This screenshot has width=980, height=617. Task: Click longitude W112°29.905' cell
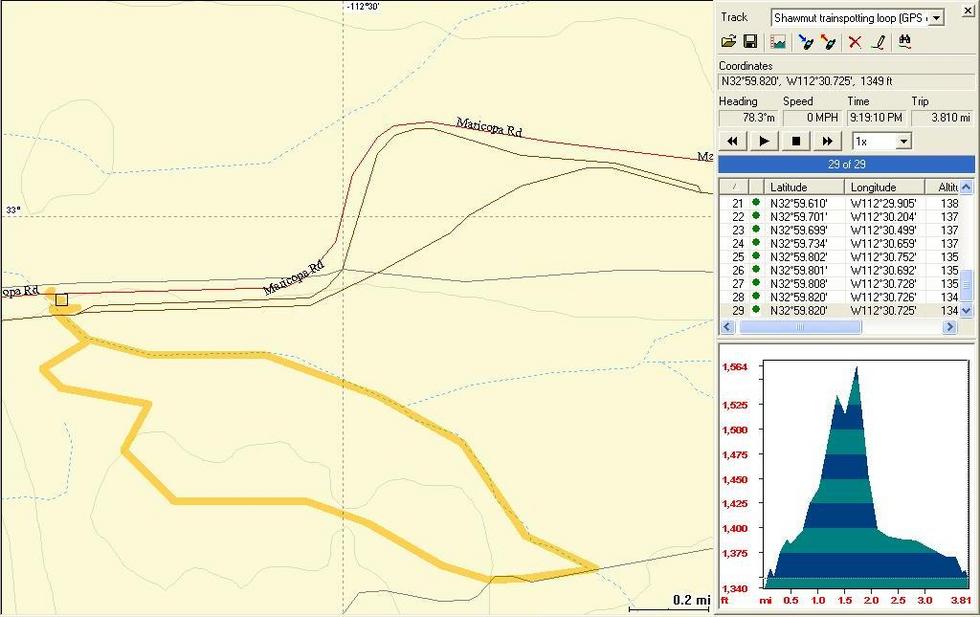click(x=883, y=203)
